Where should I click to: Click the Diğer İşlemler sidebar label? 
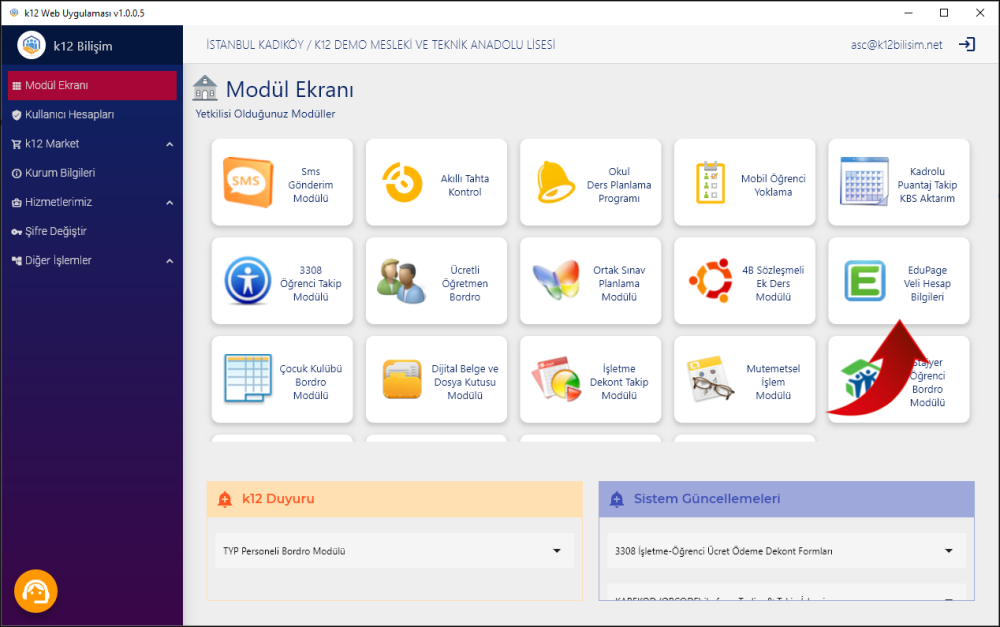58,260
